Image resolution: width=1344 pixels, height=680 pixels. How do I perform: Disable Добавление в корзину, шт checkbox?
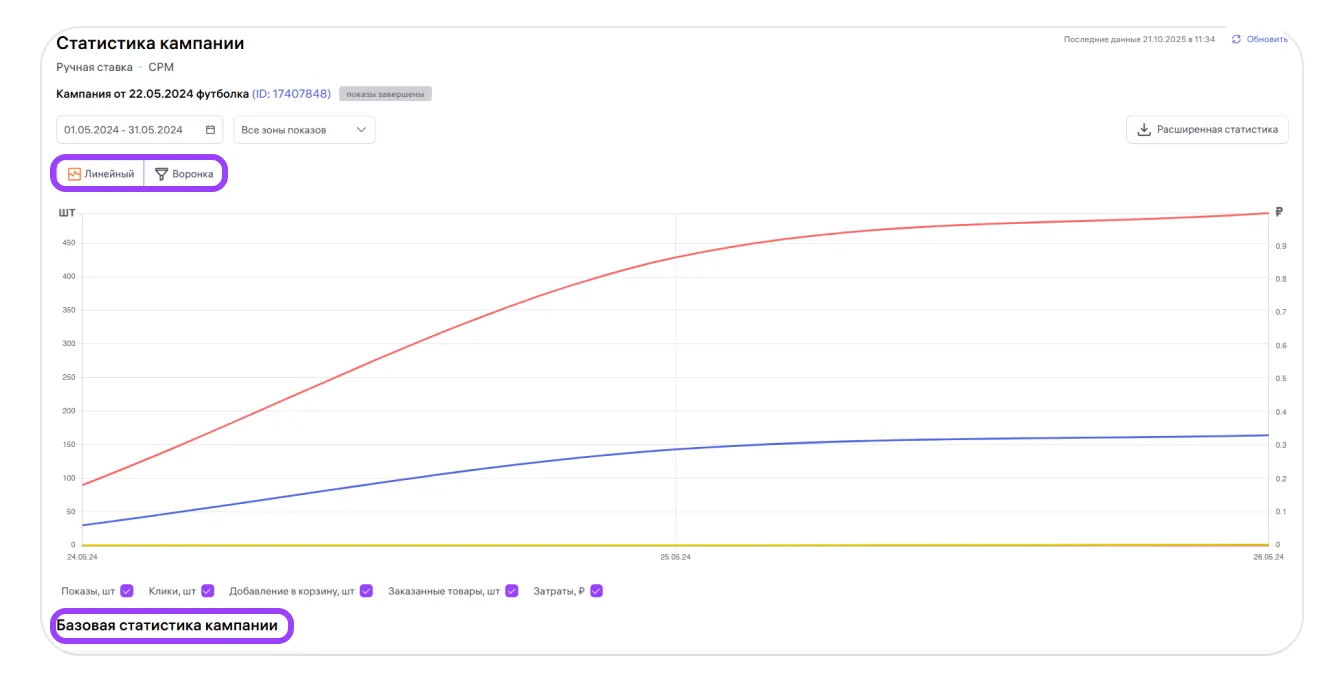(367, 591)
